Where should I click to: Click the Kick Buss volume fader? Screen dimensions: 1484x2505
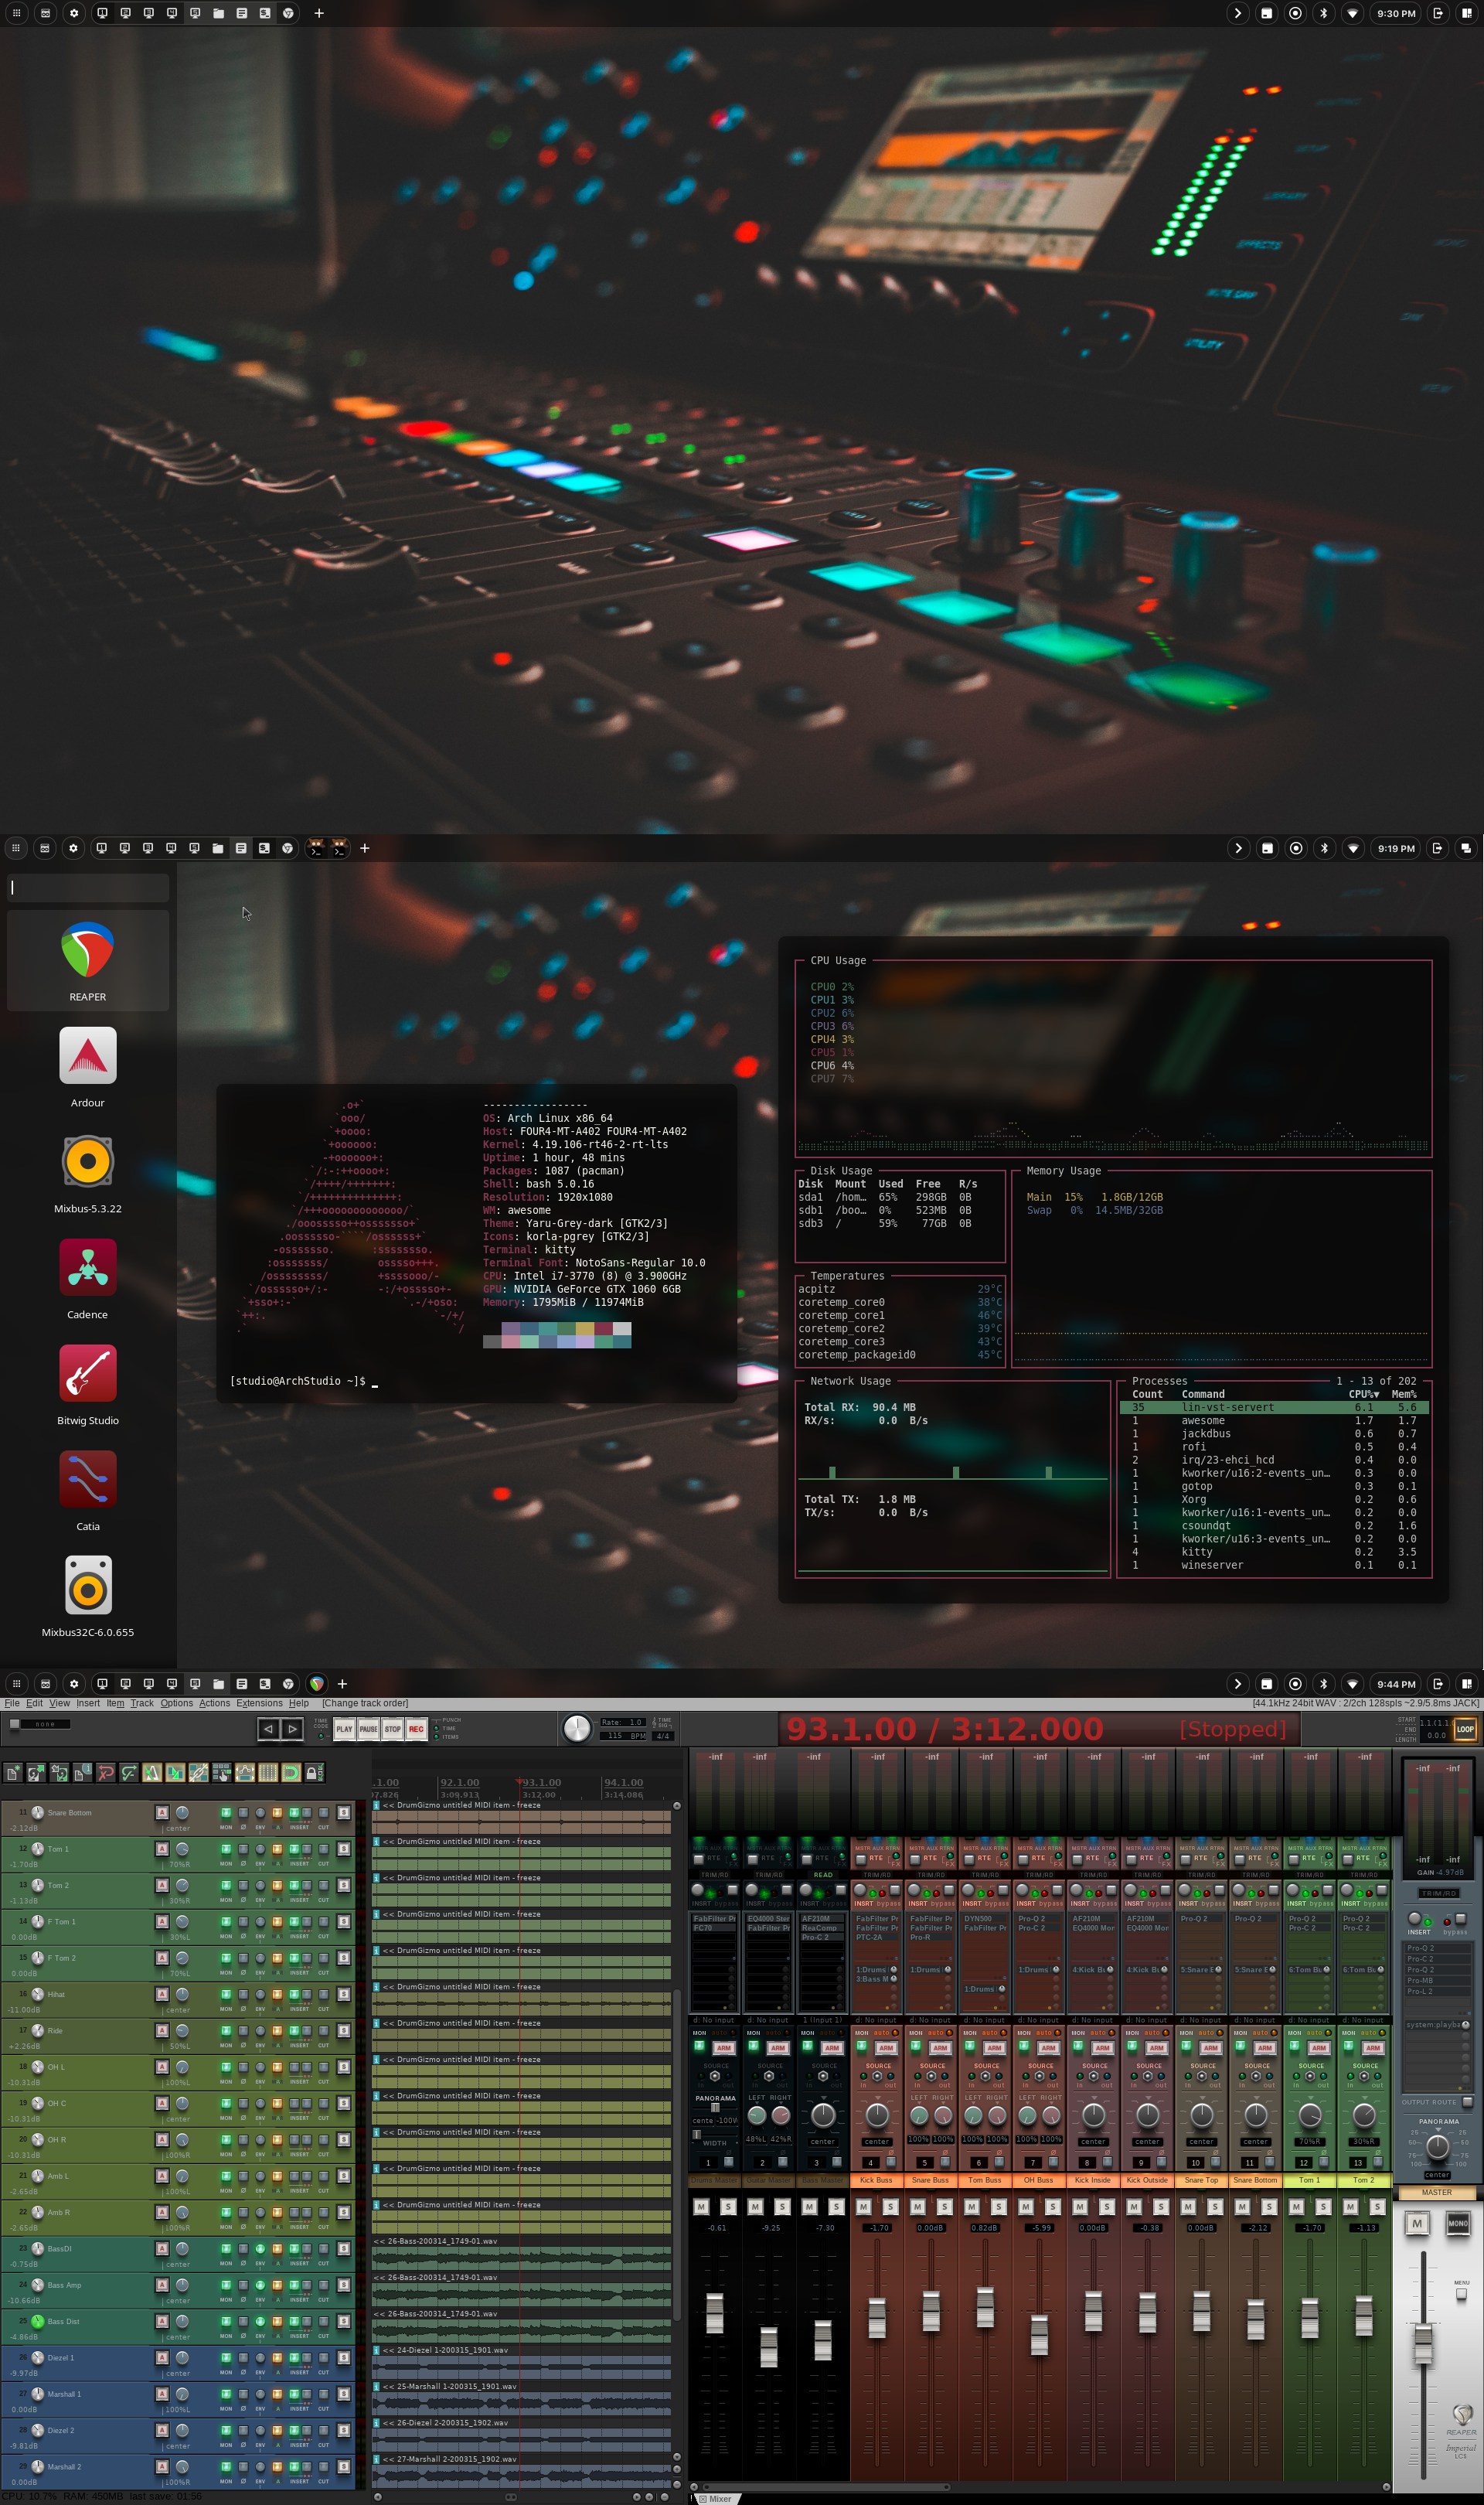[x=877, y=2318]
